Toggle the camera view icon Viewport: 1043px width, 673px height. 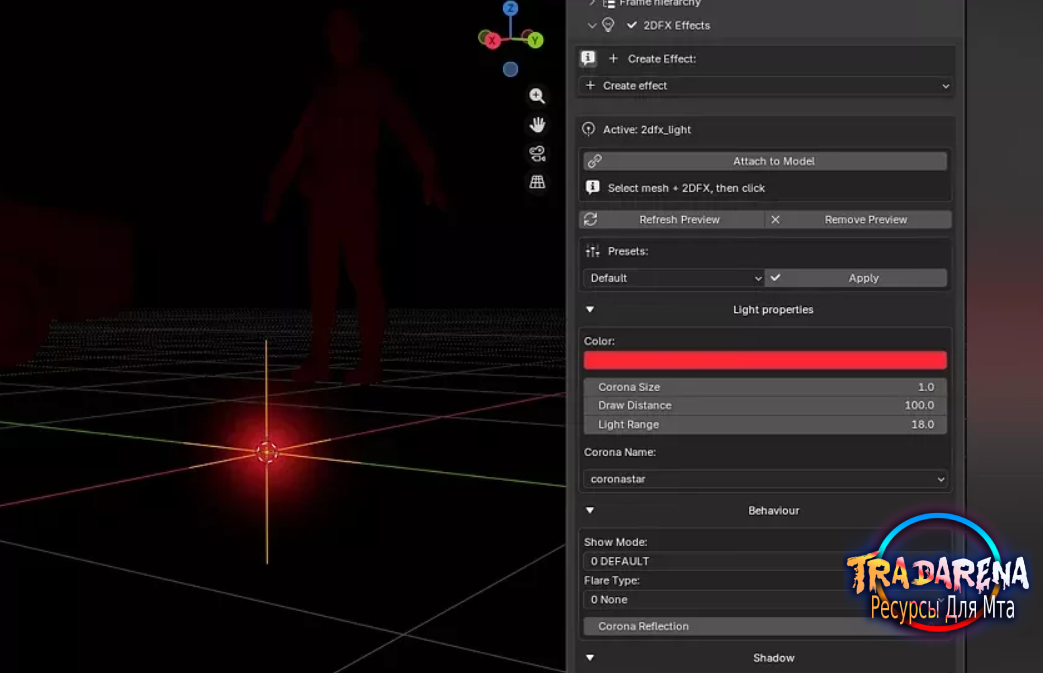point(537,154)
